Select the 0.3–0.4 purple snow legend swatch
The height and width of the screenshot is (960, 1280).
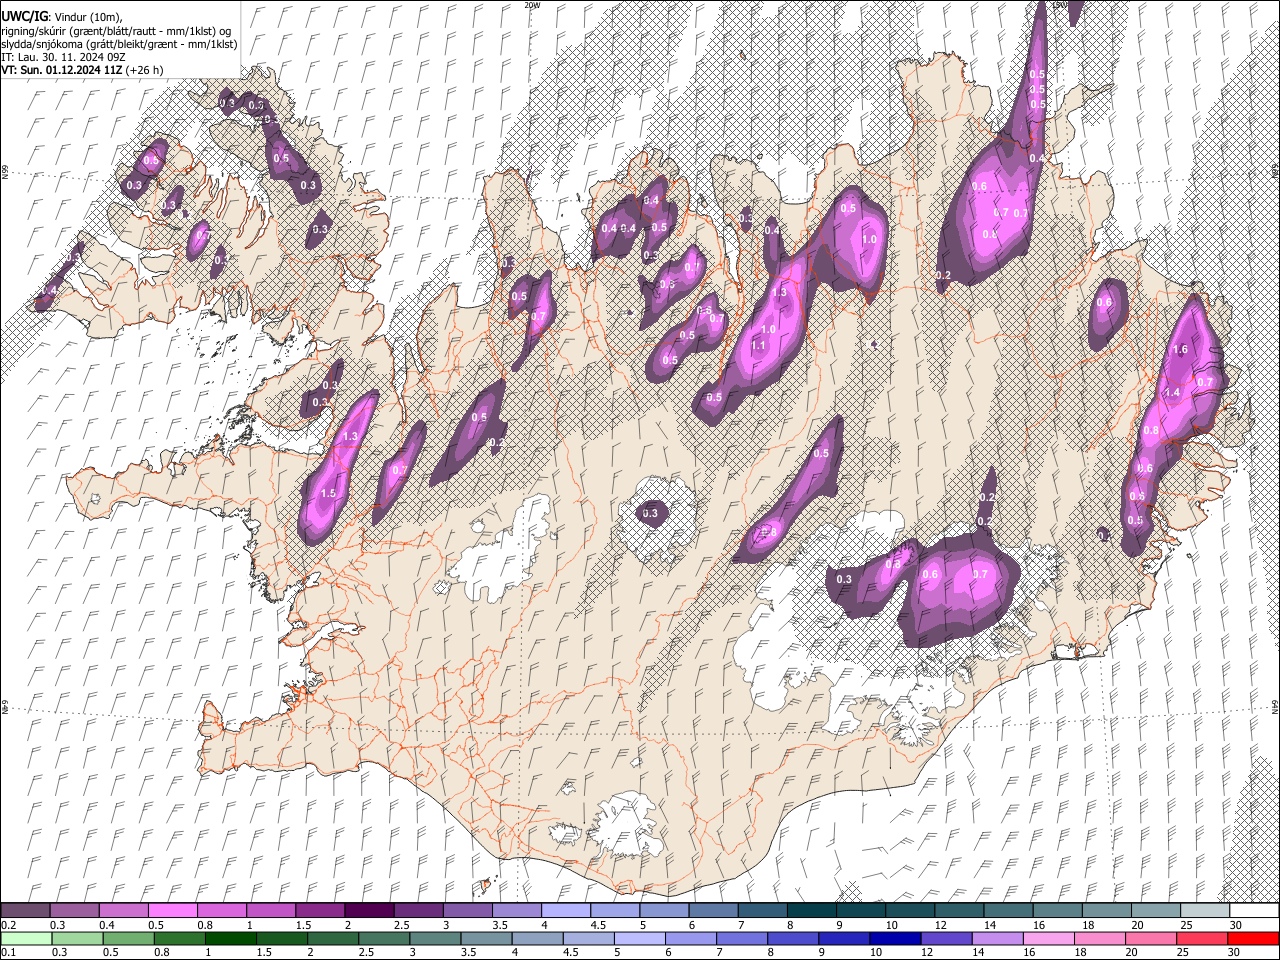click(74, 910)
